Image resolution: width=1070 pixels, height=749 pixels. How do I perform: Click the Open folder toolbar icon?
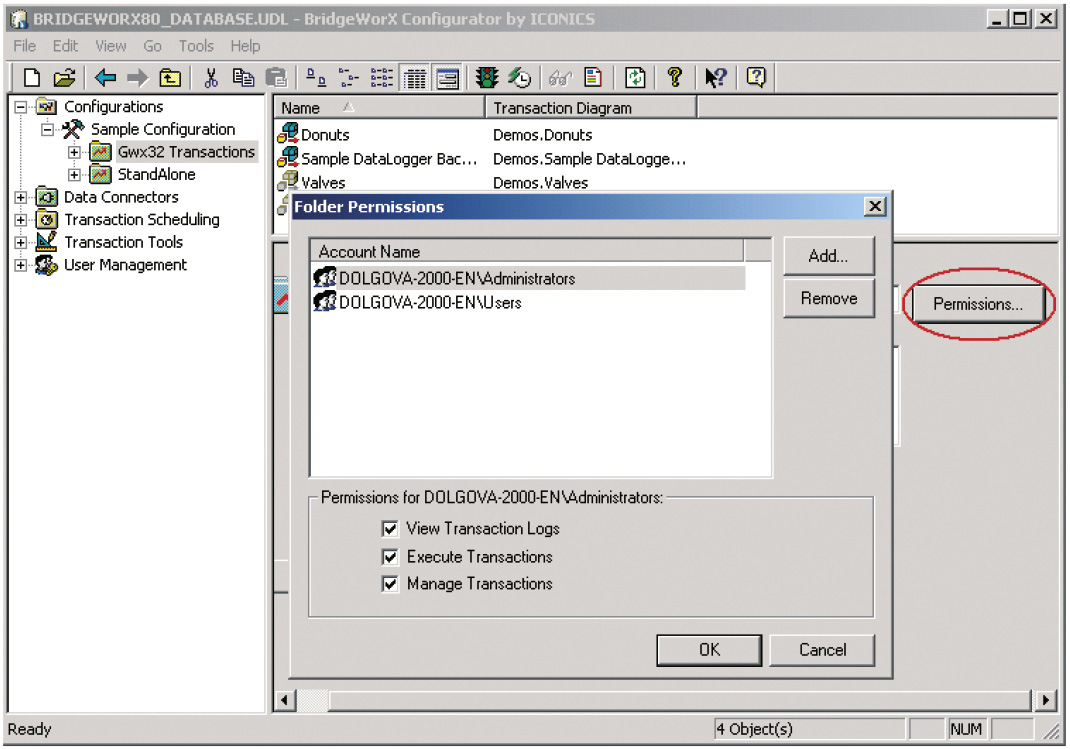[x=64, y=78]
